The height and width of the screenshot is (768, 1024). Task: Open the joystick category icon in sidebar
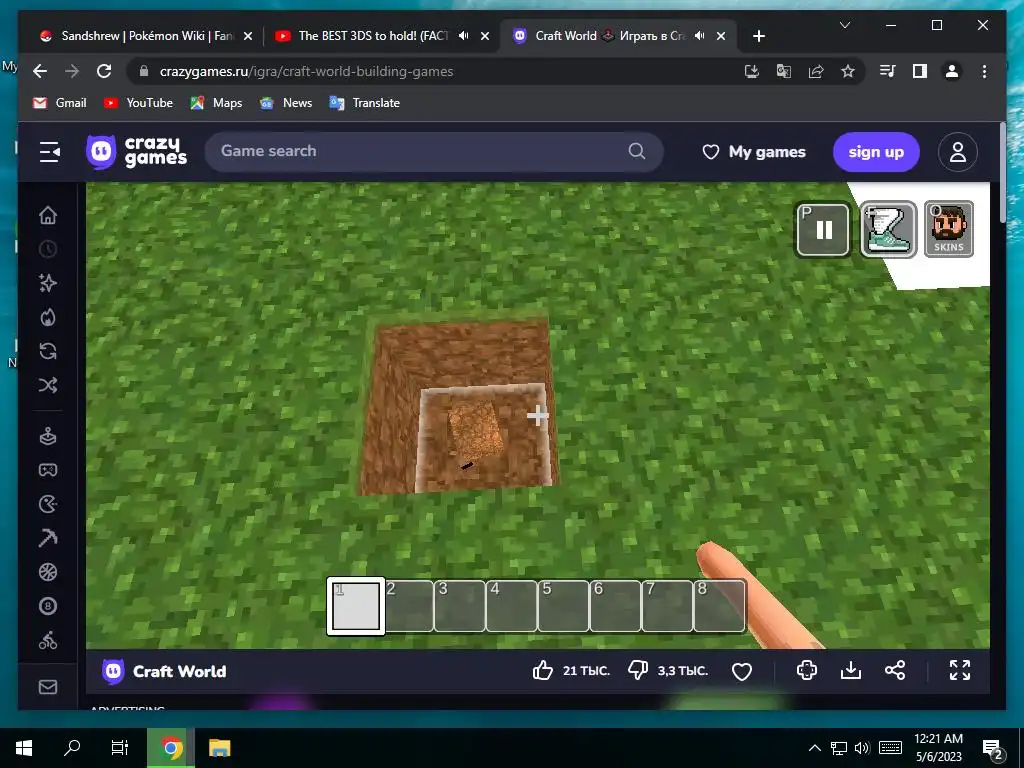(48, 436)
